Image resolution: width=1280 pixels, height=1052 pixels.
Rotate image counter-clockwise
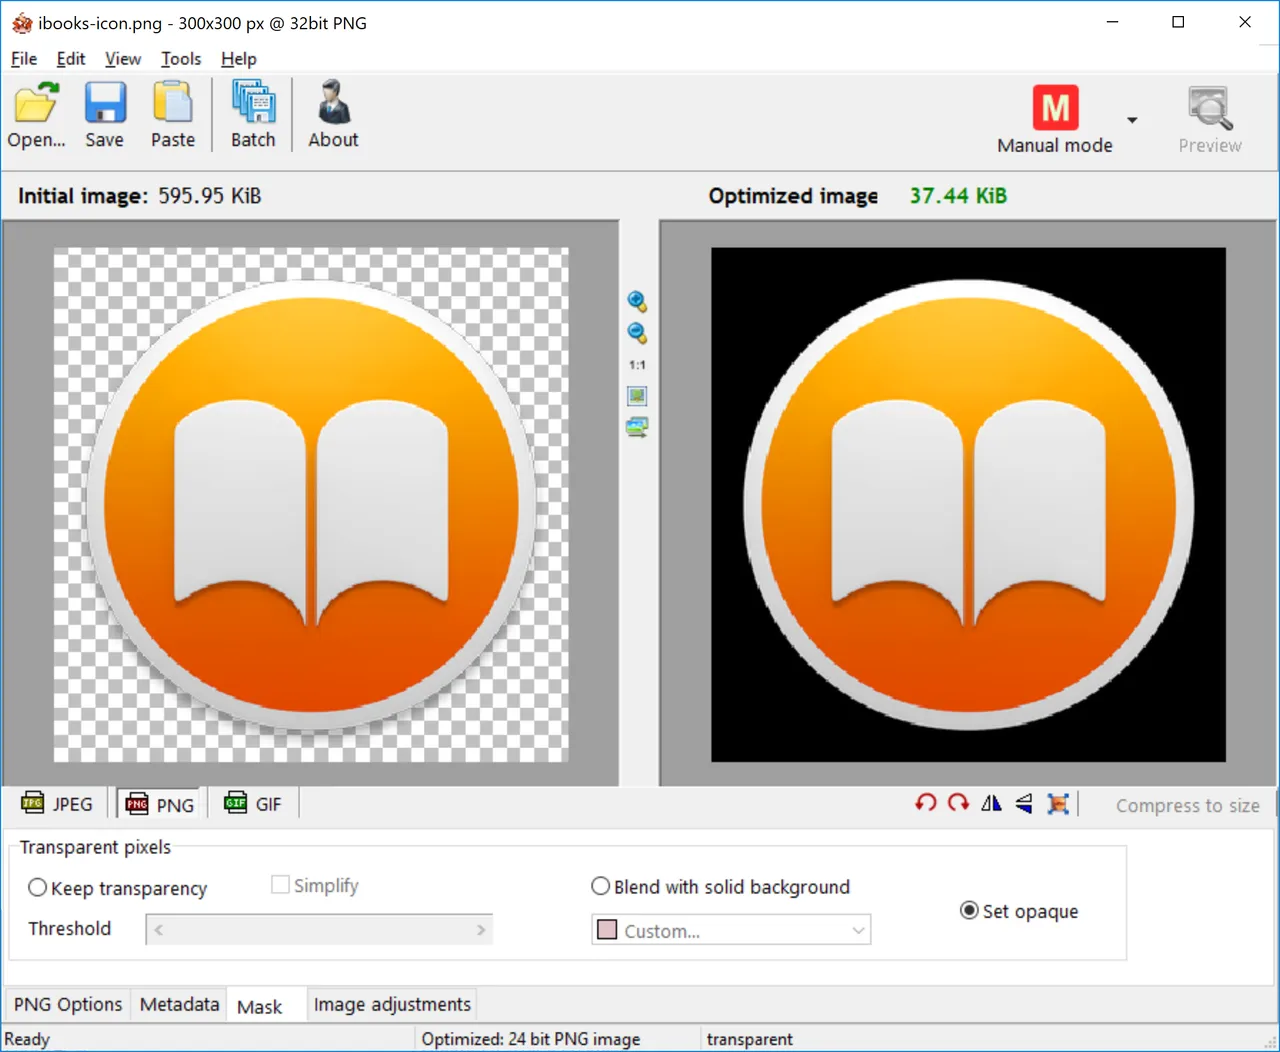[x=925, y=803]
